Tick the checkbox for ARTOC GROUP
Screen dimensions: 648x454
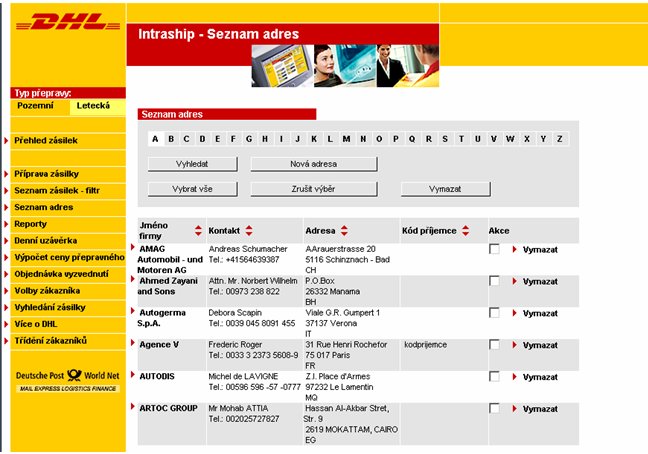pyautogui.click(x=494, y=408)
